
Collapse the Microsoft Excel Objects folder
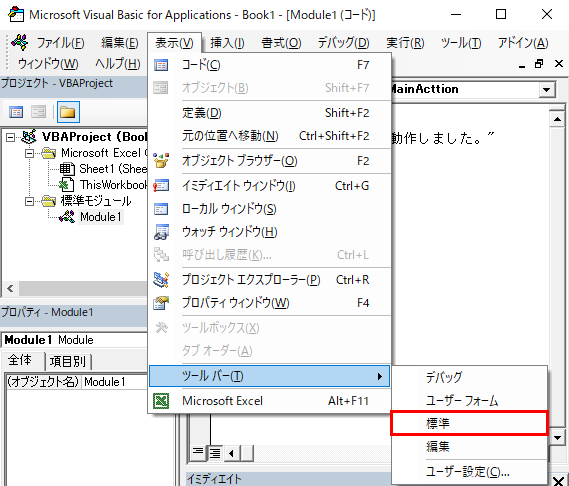coord(29,154)
